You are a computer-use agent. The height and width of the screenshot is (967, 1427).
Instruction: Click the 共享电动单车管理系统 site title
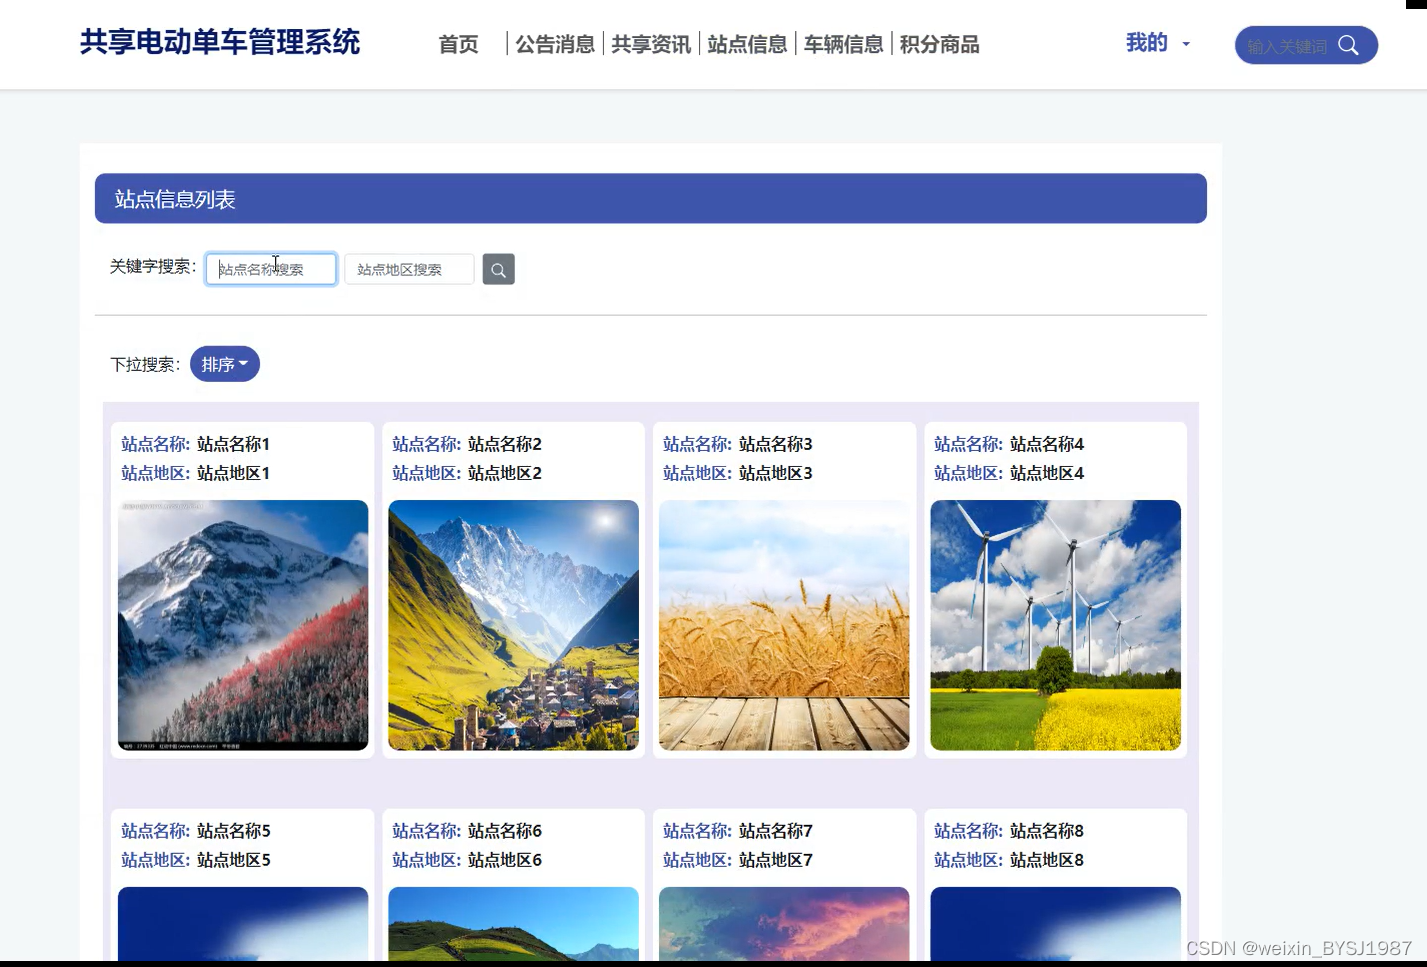point(220,42)
